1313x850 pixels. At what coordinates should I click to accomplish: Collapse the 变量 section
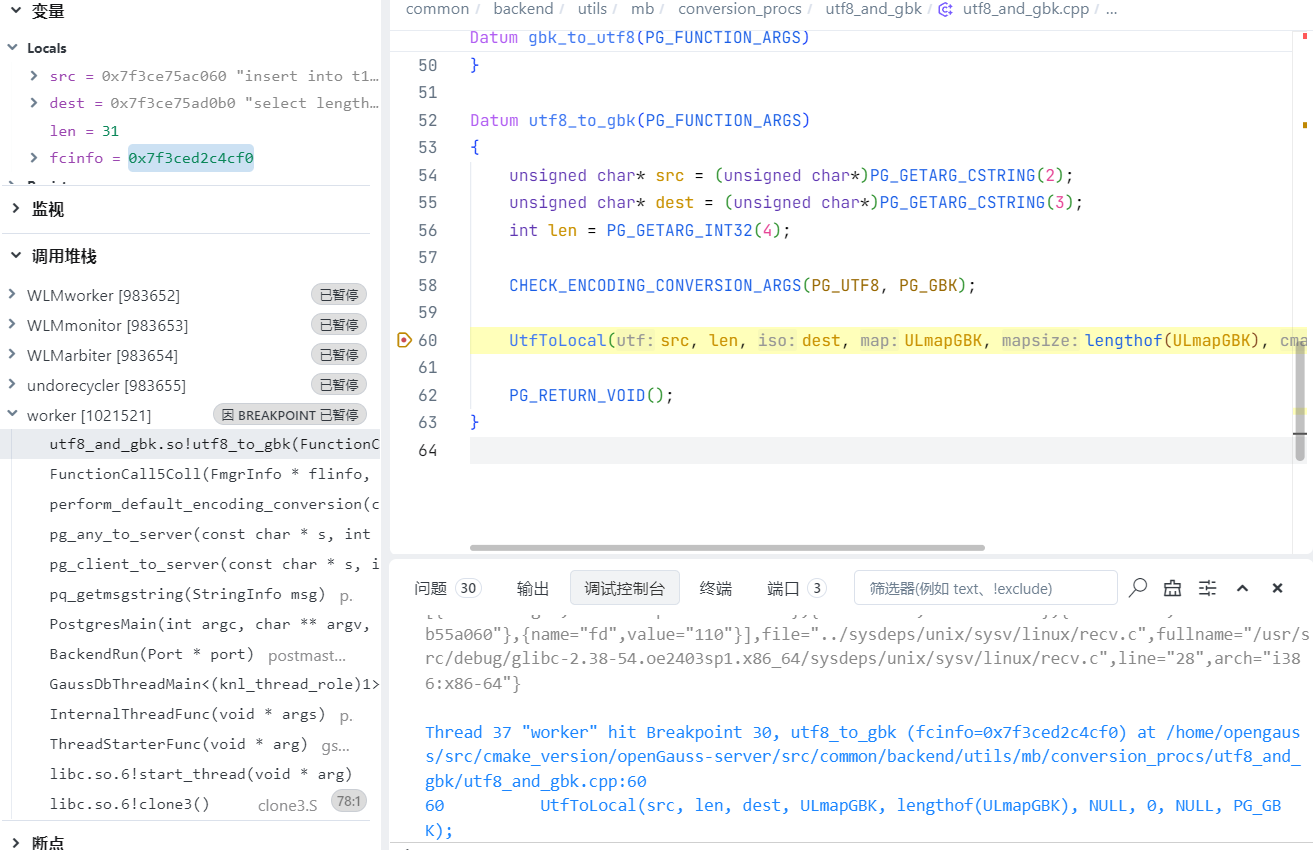14,12
